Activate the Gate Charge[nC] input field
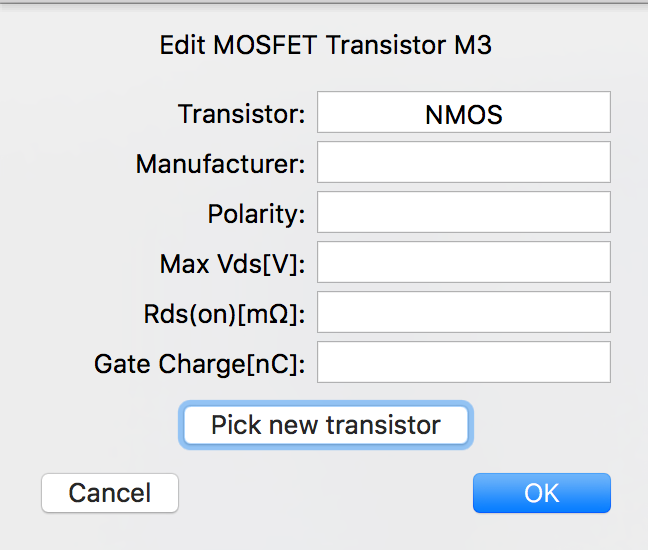 (463, 362)
